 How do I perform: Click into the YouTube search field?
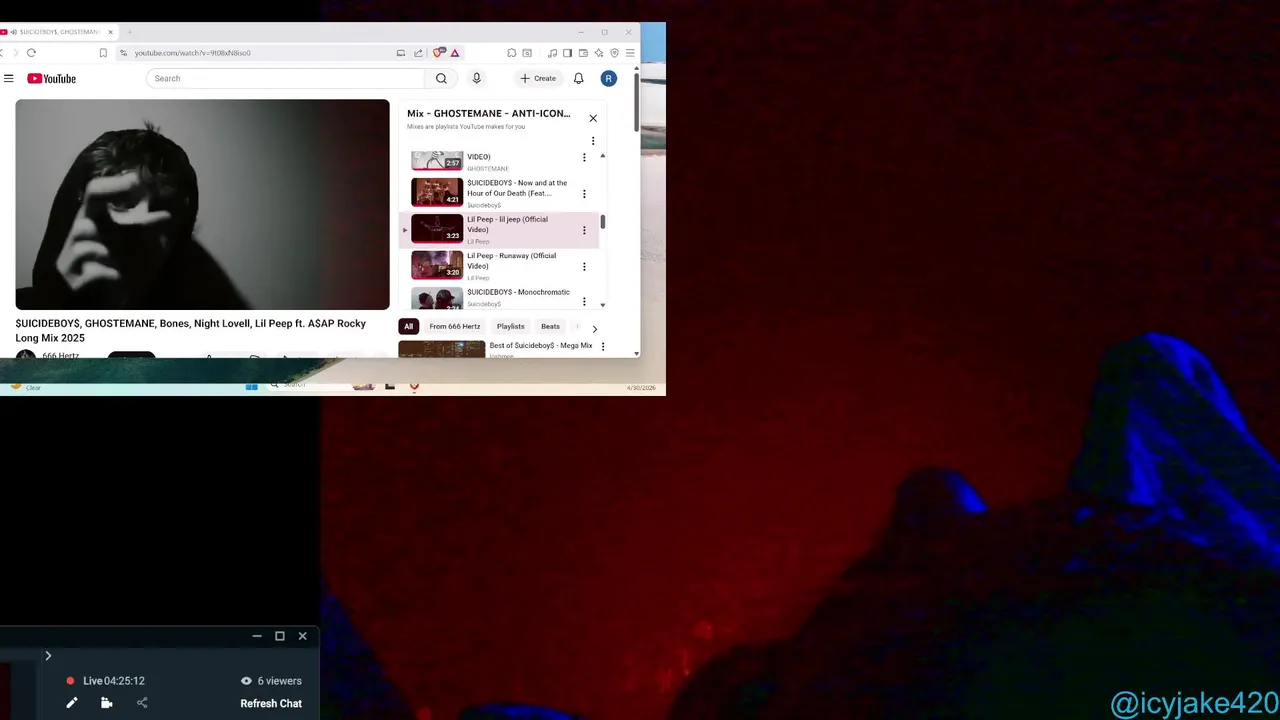(285, 78)
